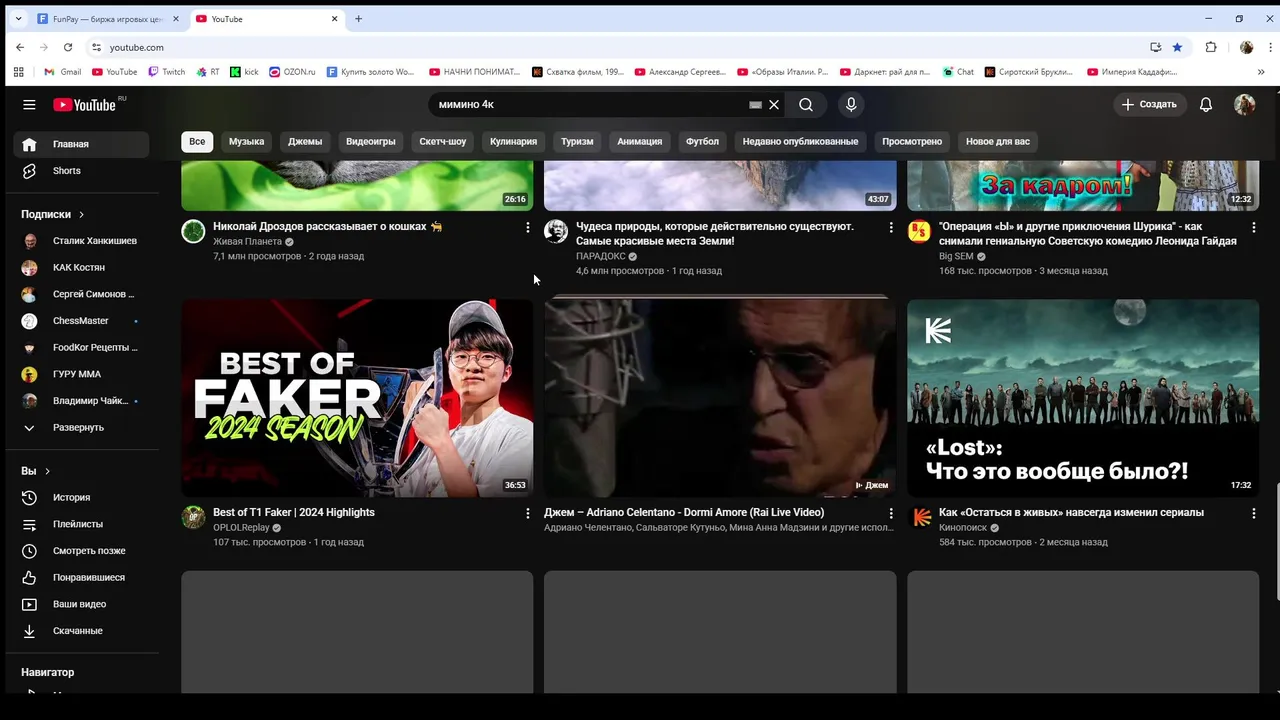Open the Chrome tab search dropdown
Screen dimensions: 1280x720
18,19
